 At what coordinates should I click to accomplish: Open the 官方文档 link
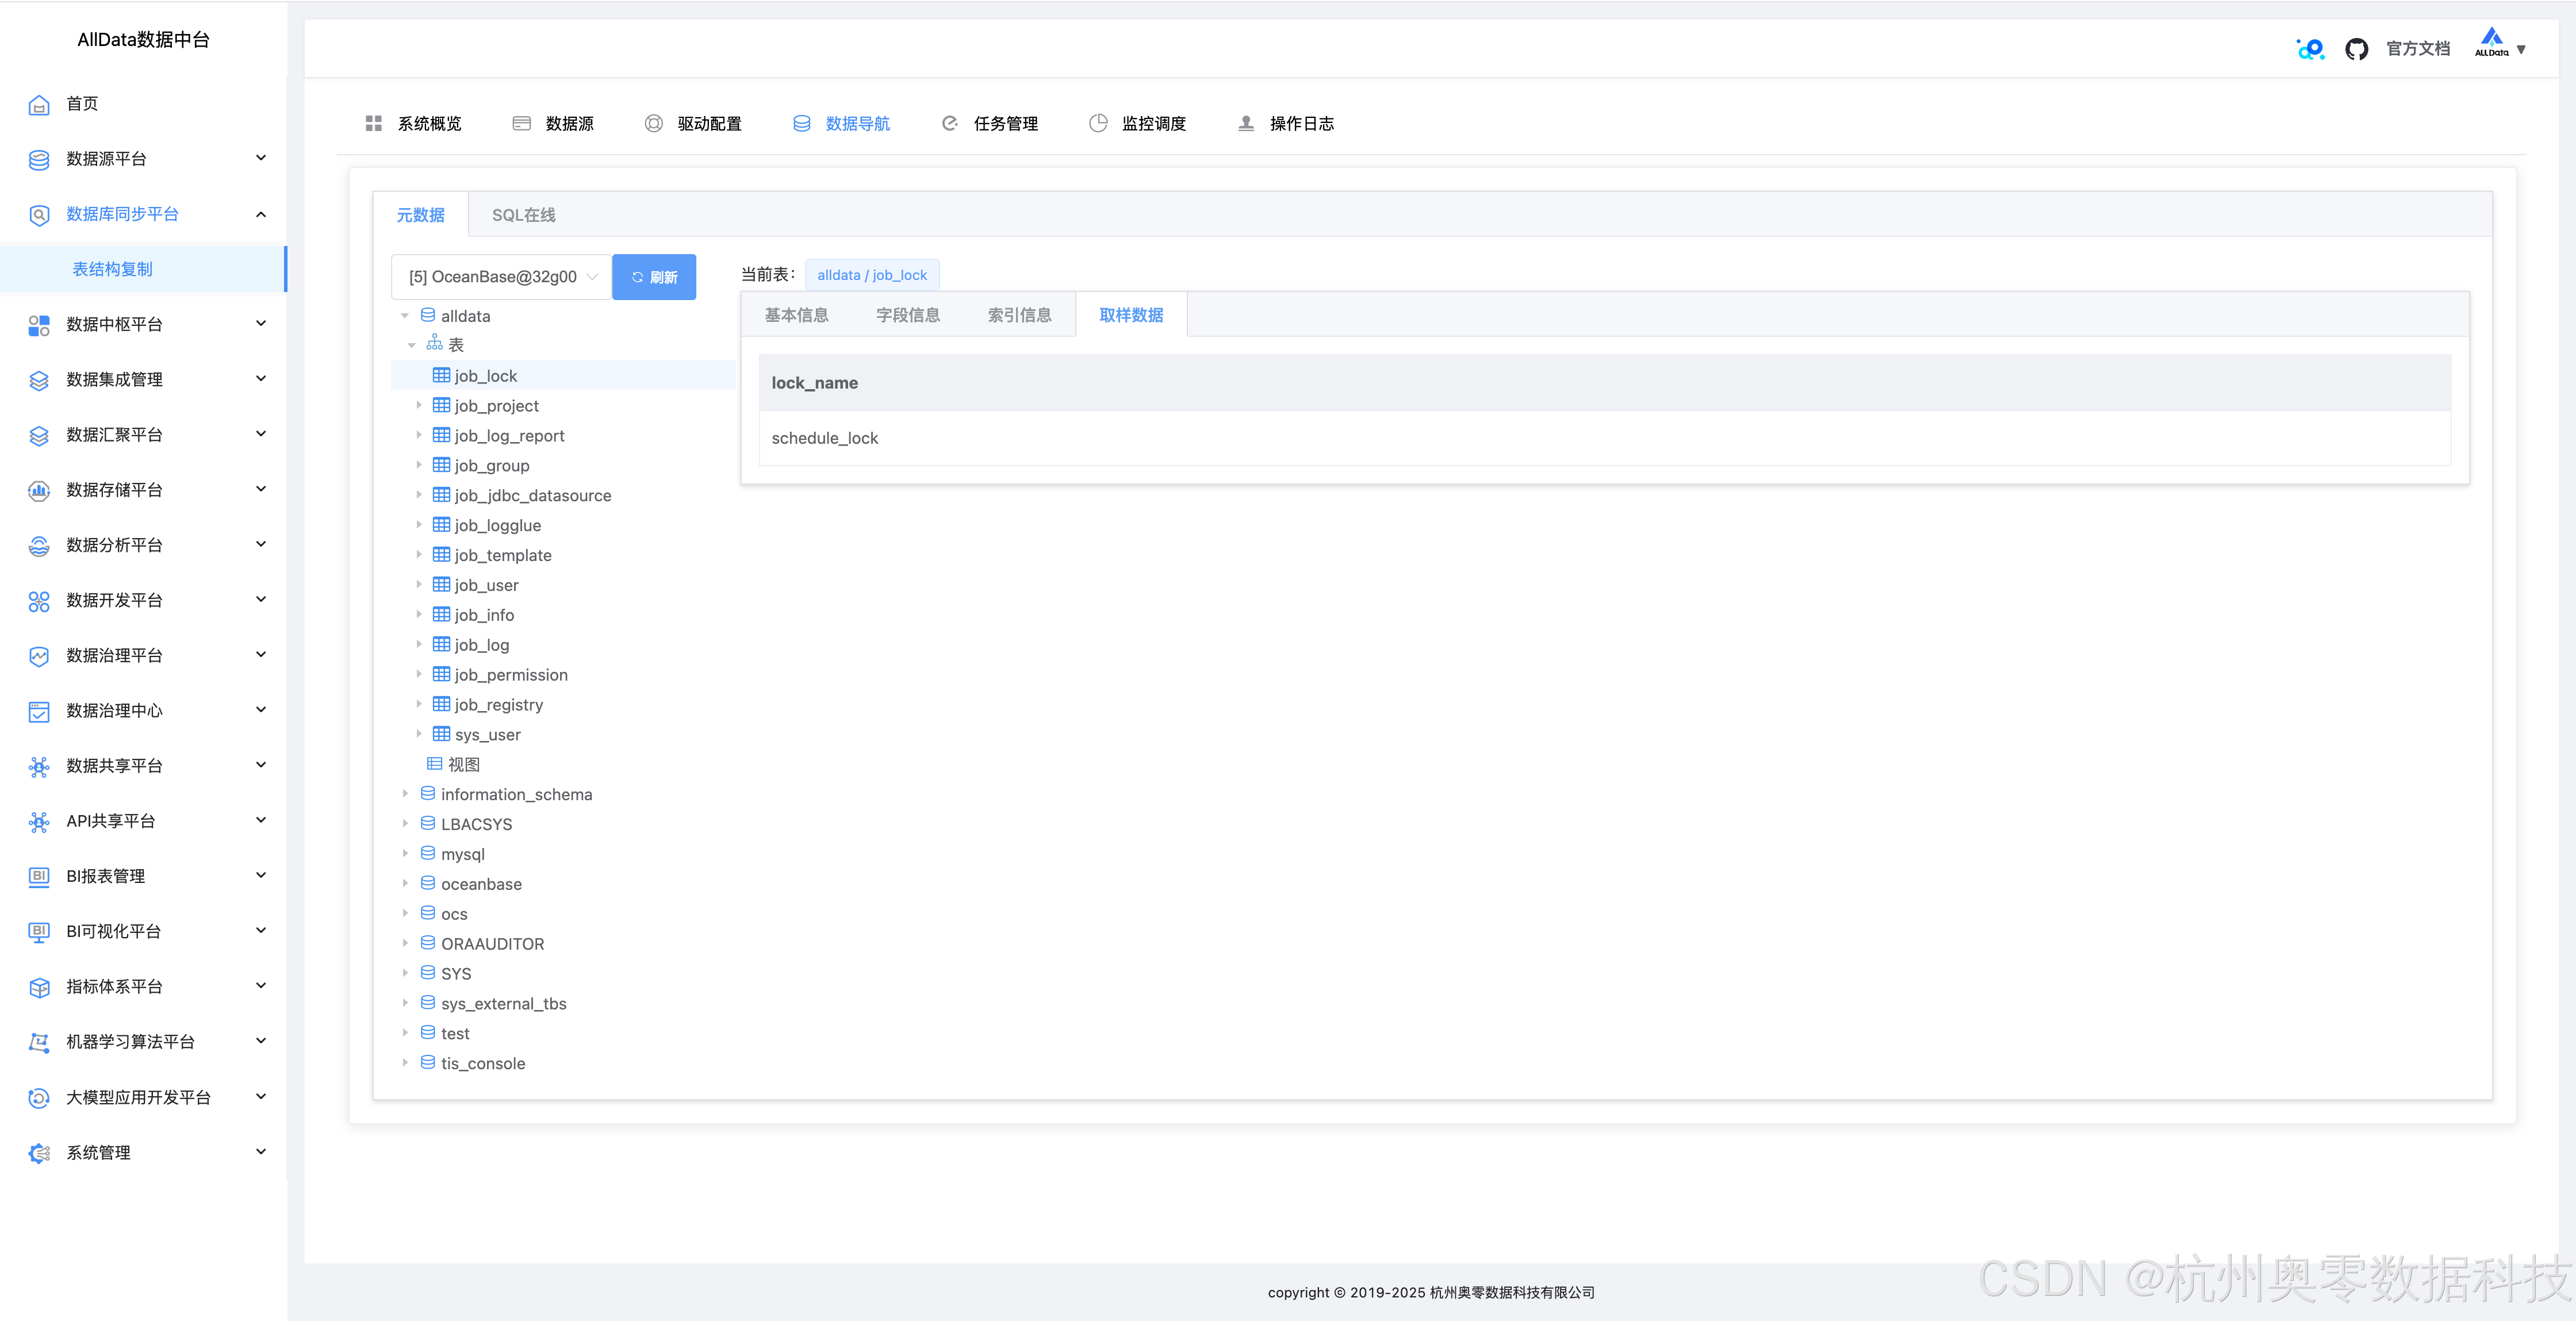(x=2417, y=49)
